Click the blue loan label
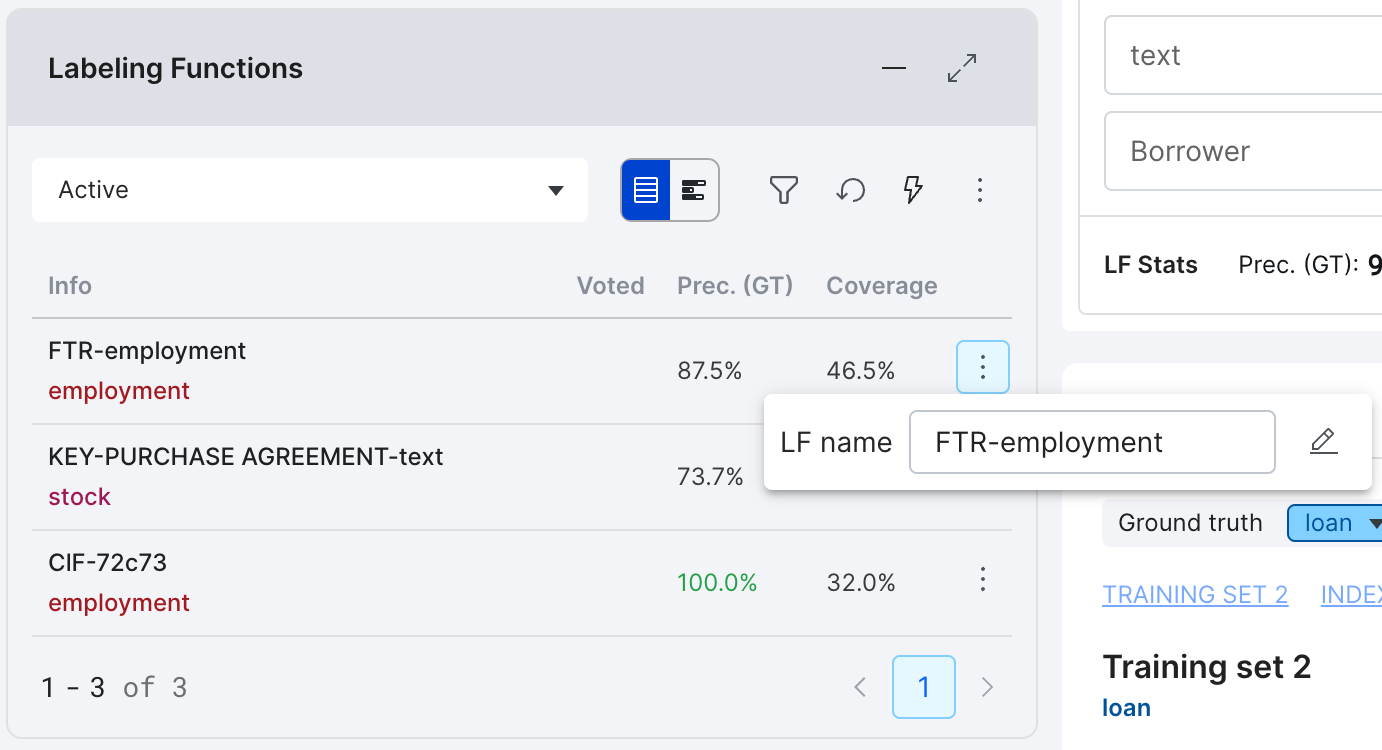1382x750 pixels. 1126,708
